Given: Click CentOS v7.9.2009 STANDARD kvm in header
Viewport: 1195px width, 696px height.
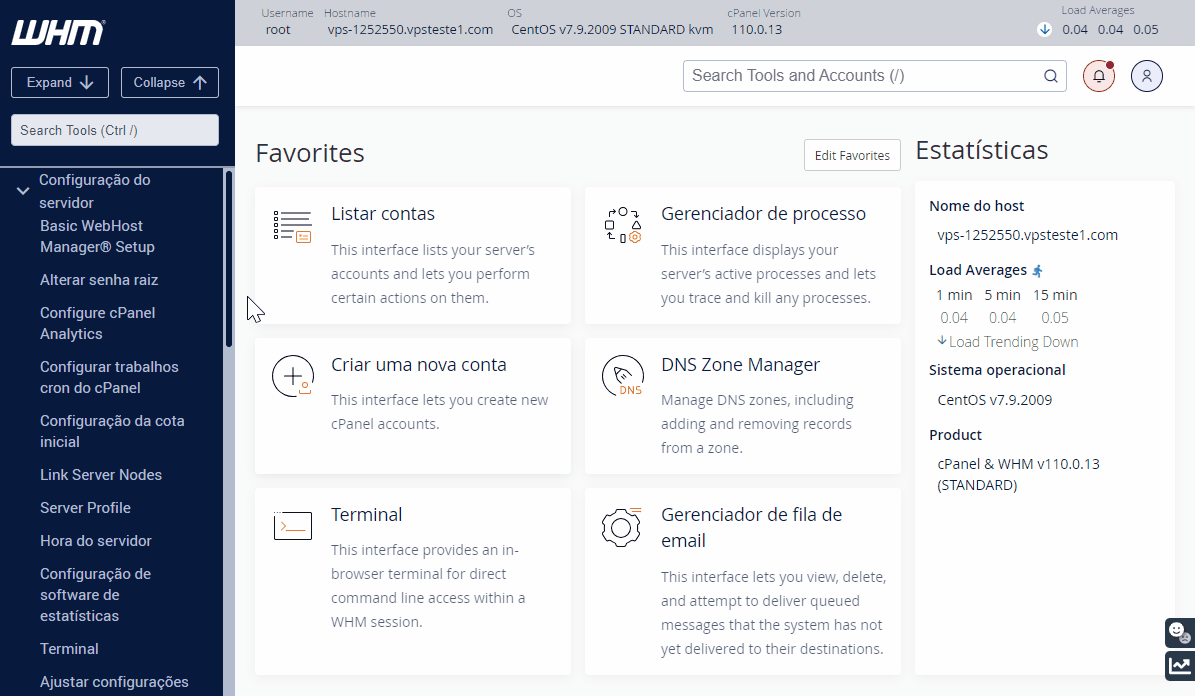Looking at the screenshot, I should [x=612, y=30].
